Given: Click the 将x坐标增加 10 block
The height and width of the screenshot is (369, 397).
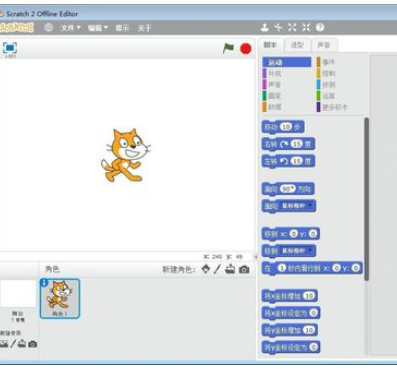Looking at the screenshot, I should (290, 296).
